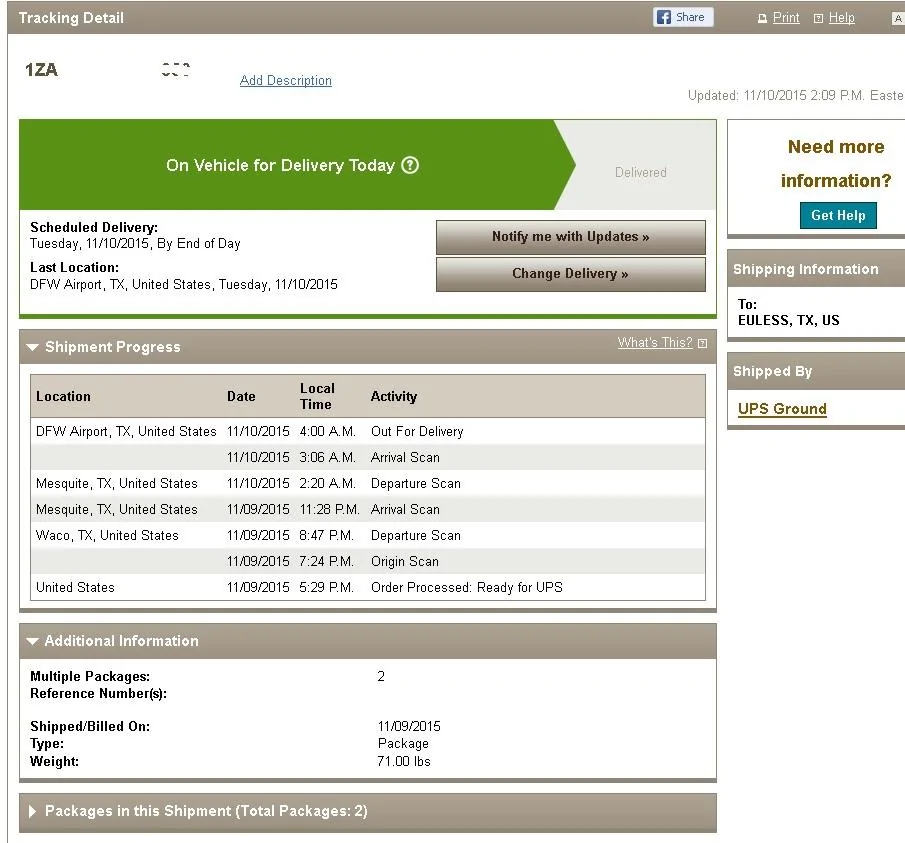Click the small icon beside What's This?
The width and height of the screenshot is (905, 843).
click(x=702, y=343)
